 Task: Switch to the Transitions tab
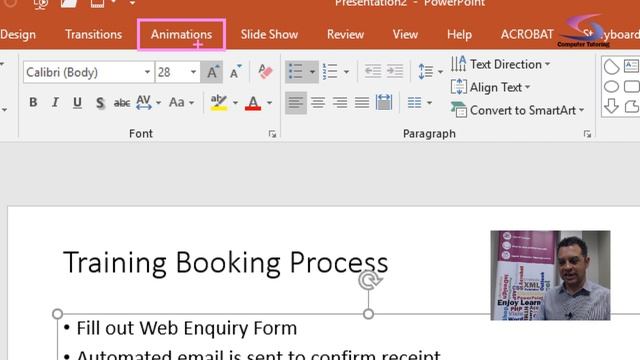(x=93, y=34)
